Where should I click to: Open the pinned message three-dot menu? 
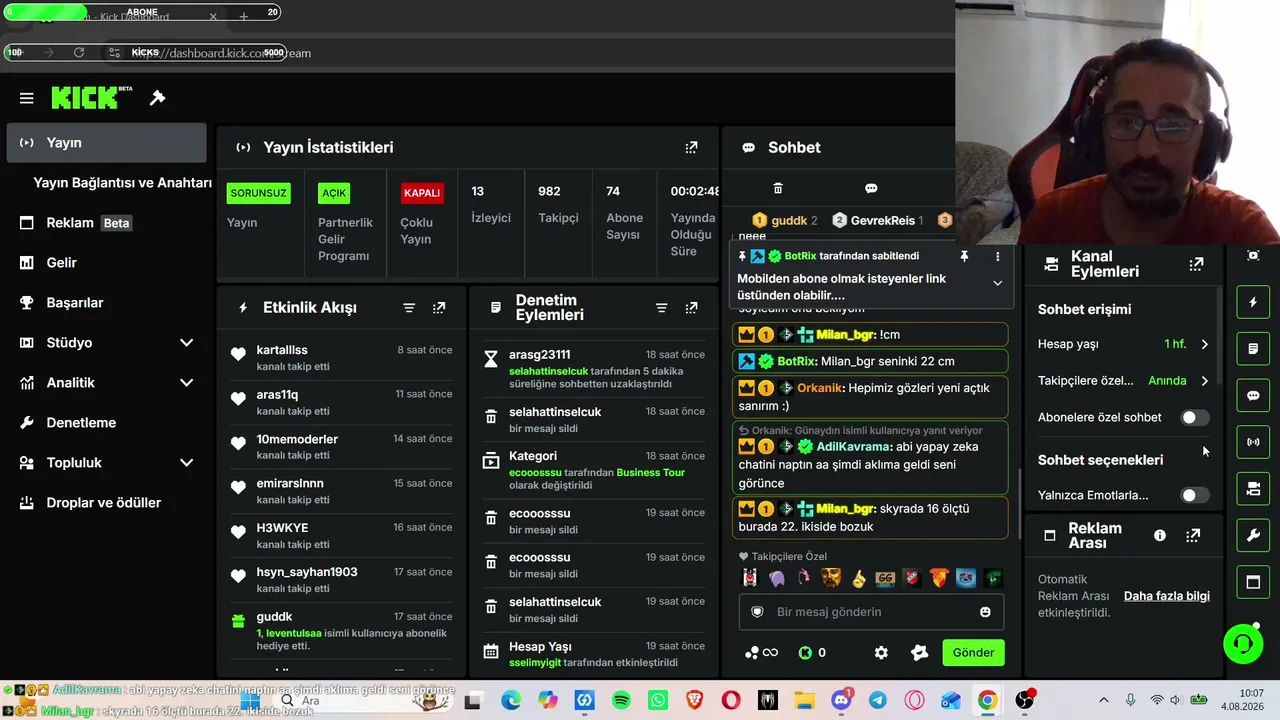(997, 257)
